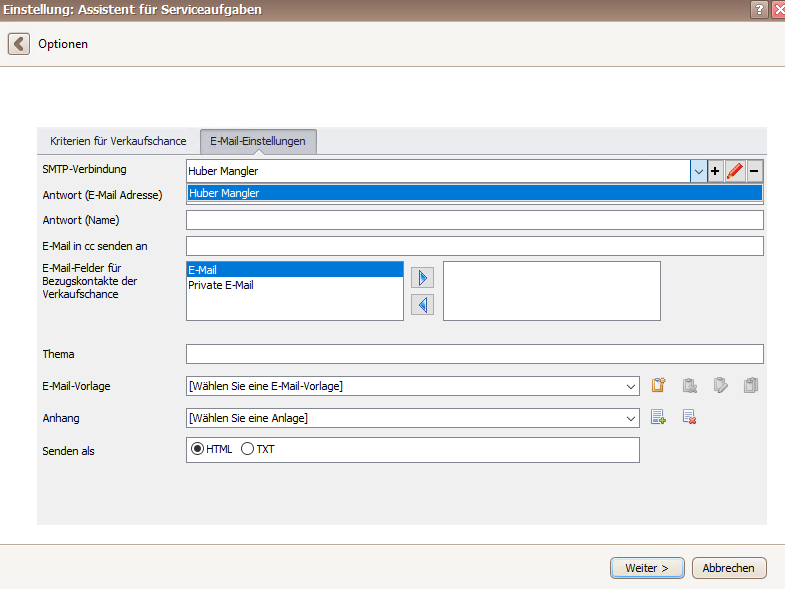Click the Abbrechen button
785x589 pixels.
click(x=728, y=568)
